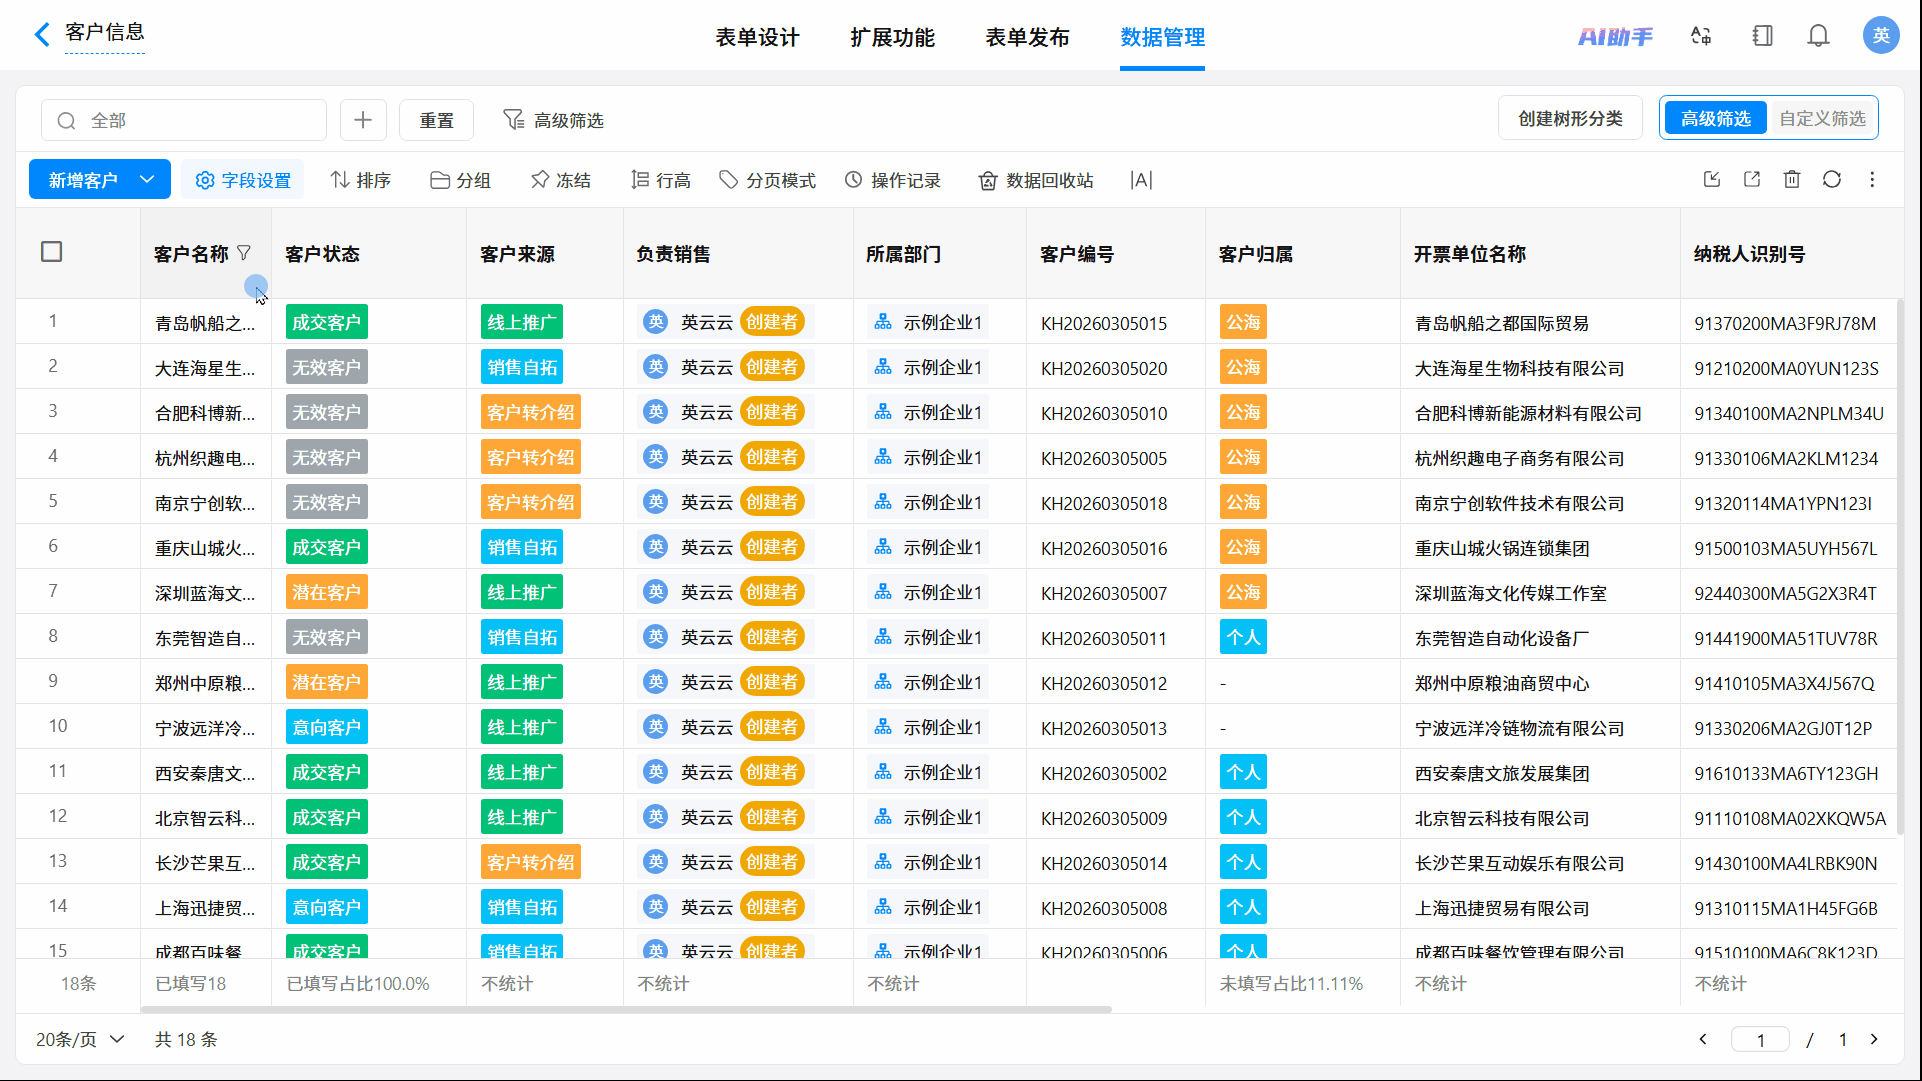The width and height of the screenshot is (1922, 1081).
Task: Open the 行高 row height tool
Action: coord(661,180)
